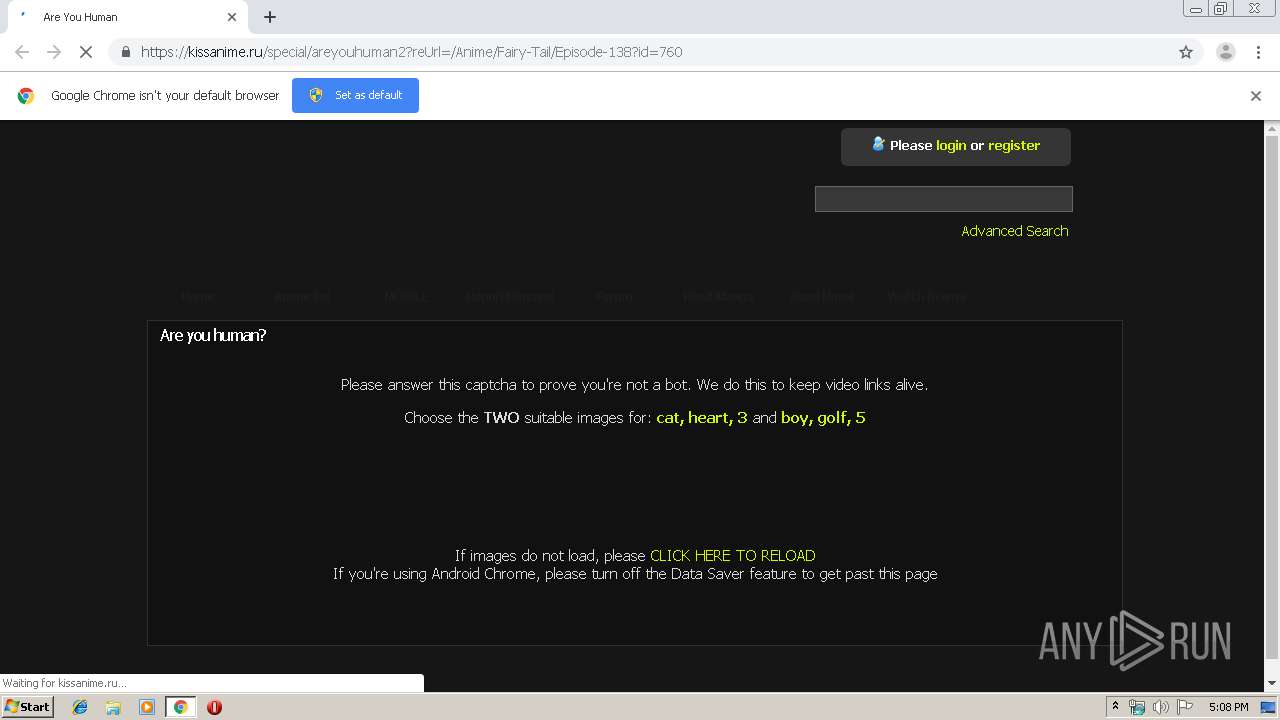Go back to previous page
1280x720 pixels.
[22, 52]
